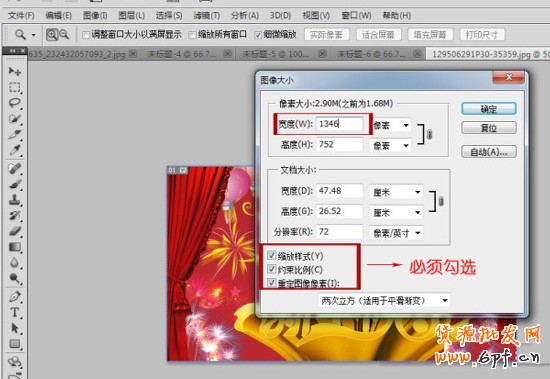Select the Brush tool
Viewport: 550px width, 379px height.
tap(14, 184)
